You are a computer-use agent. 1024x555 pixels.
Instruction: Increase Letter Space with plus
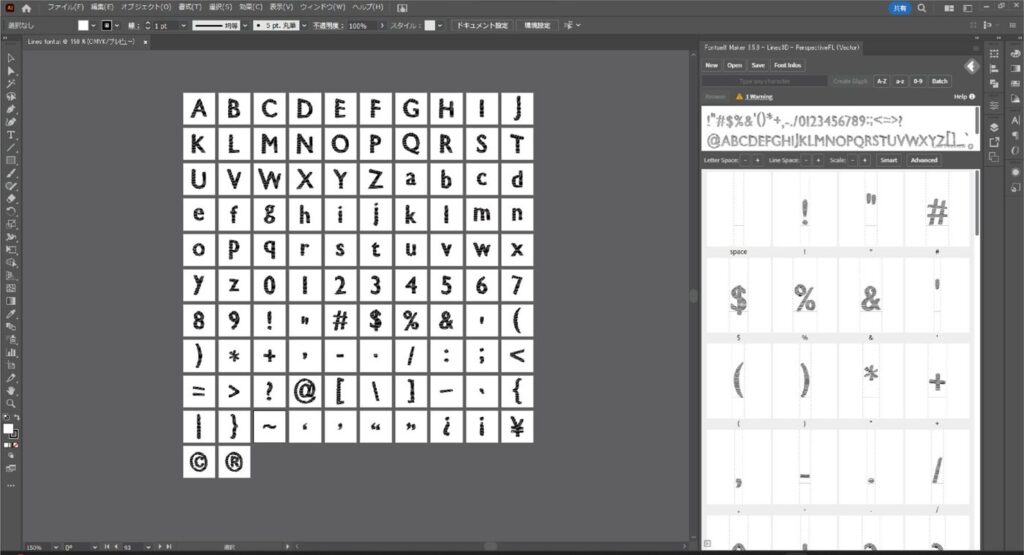click(758, 160)
